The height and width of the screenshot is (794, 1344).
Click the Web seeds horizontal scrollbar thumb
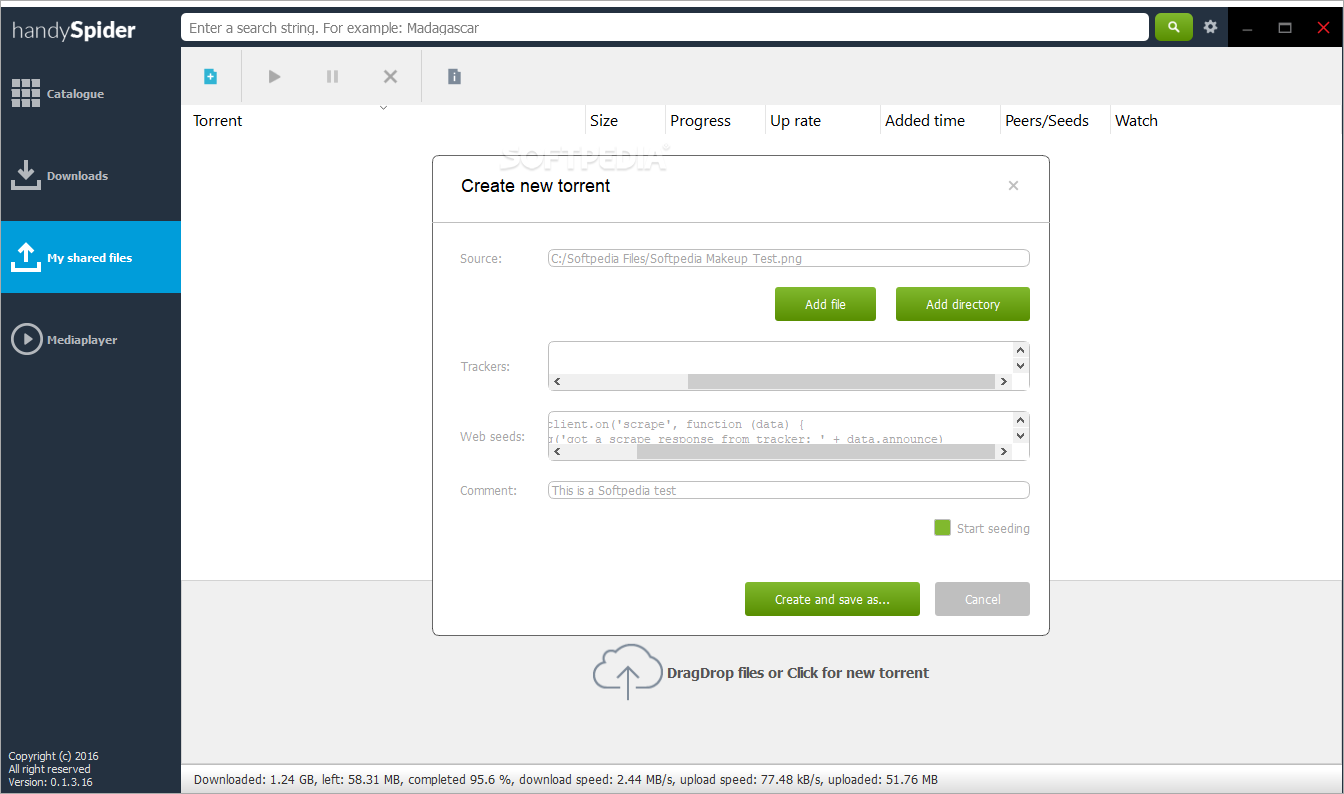click(x=815, y=451)
